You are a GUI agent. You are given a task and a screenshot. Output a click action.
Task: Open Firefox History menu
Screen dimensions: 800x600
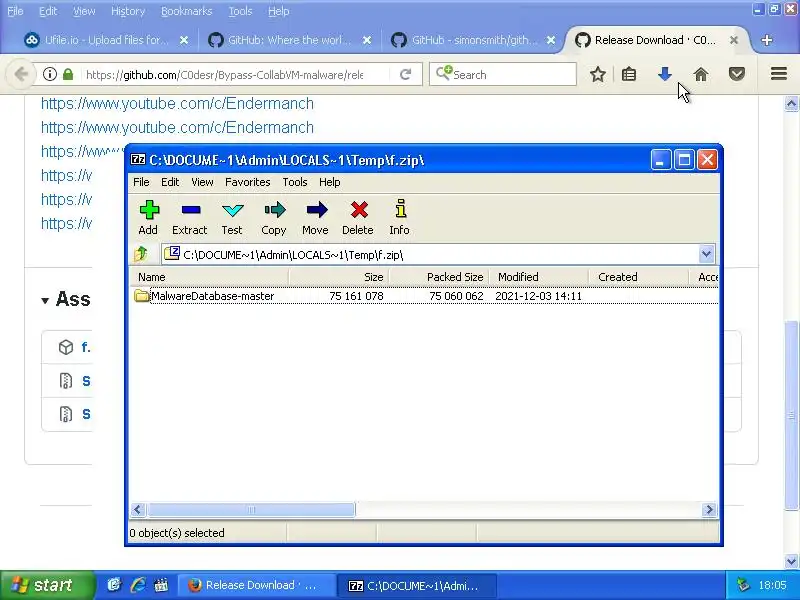[x=128, y=11]
